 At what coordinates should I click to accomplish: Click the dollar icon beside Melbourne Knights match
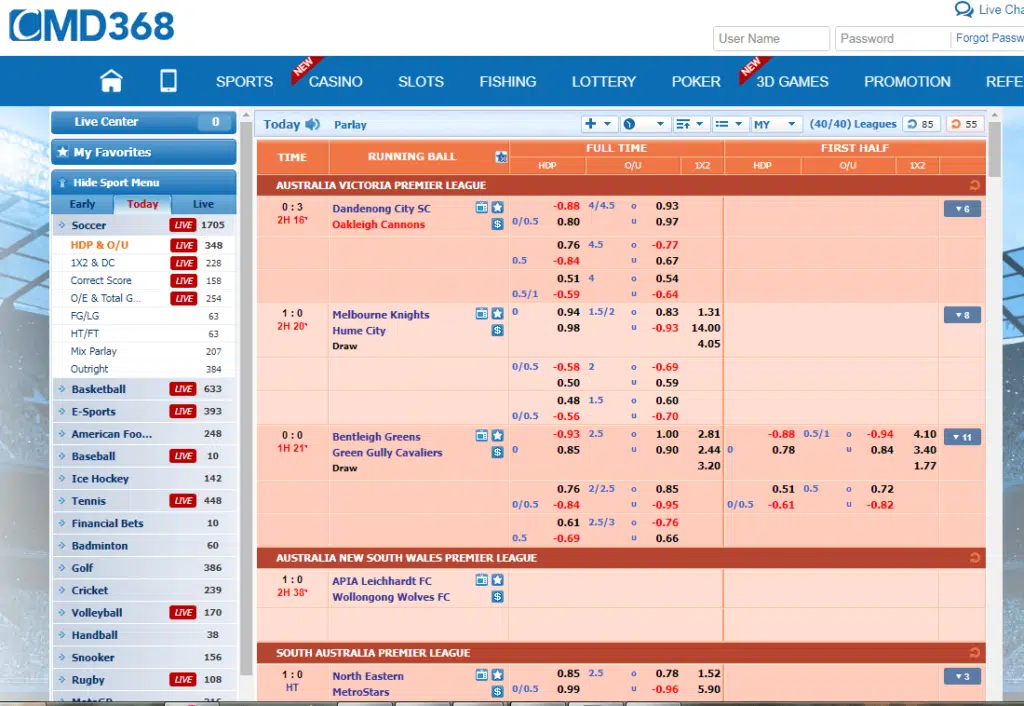tap(498, 328)
